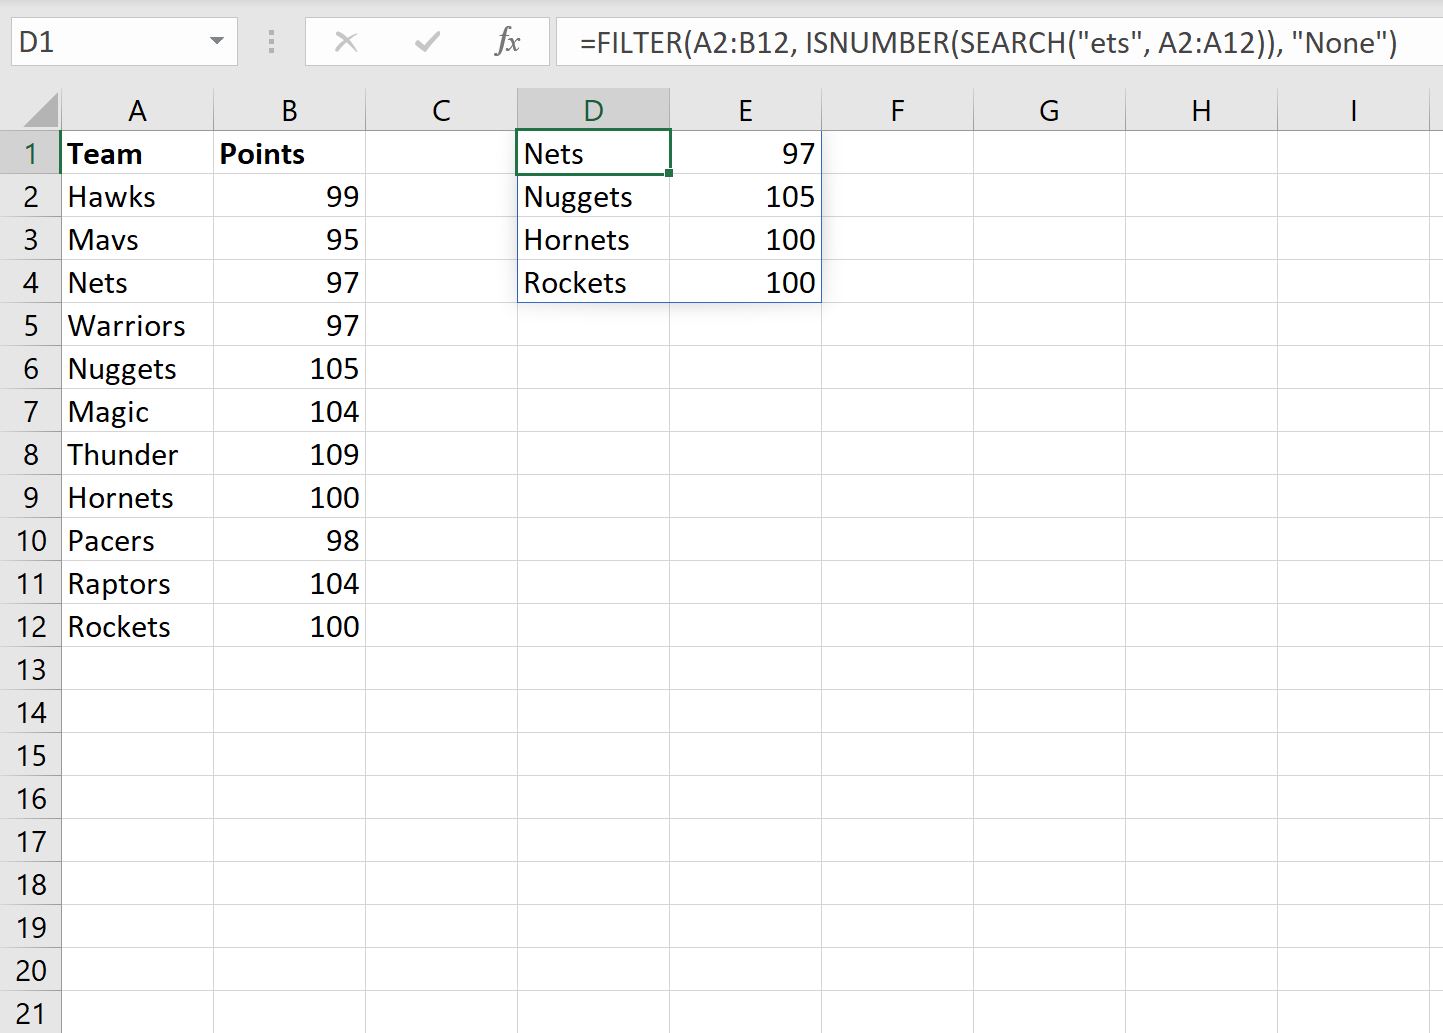Click the green fill handle on cell D1
The width and height of the screenshot is (1443, 1033).
click(x=670, y=172)
